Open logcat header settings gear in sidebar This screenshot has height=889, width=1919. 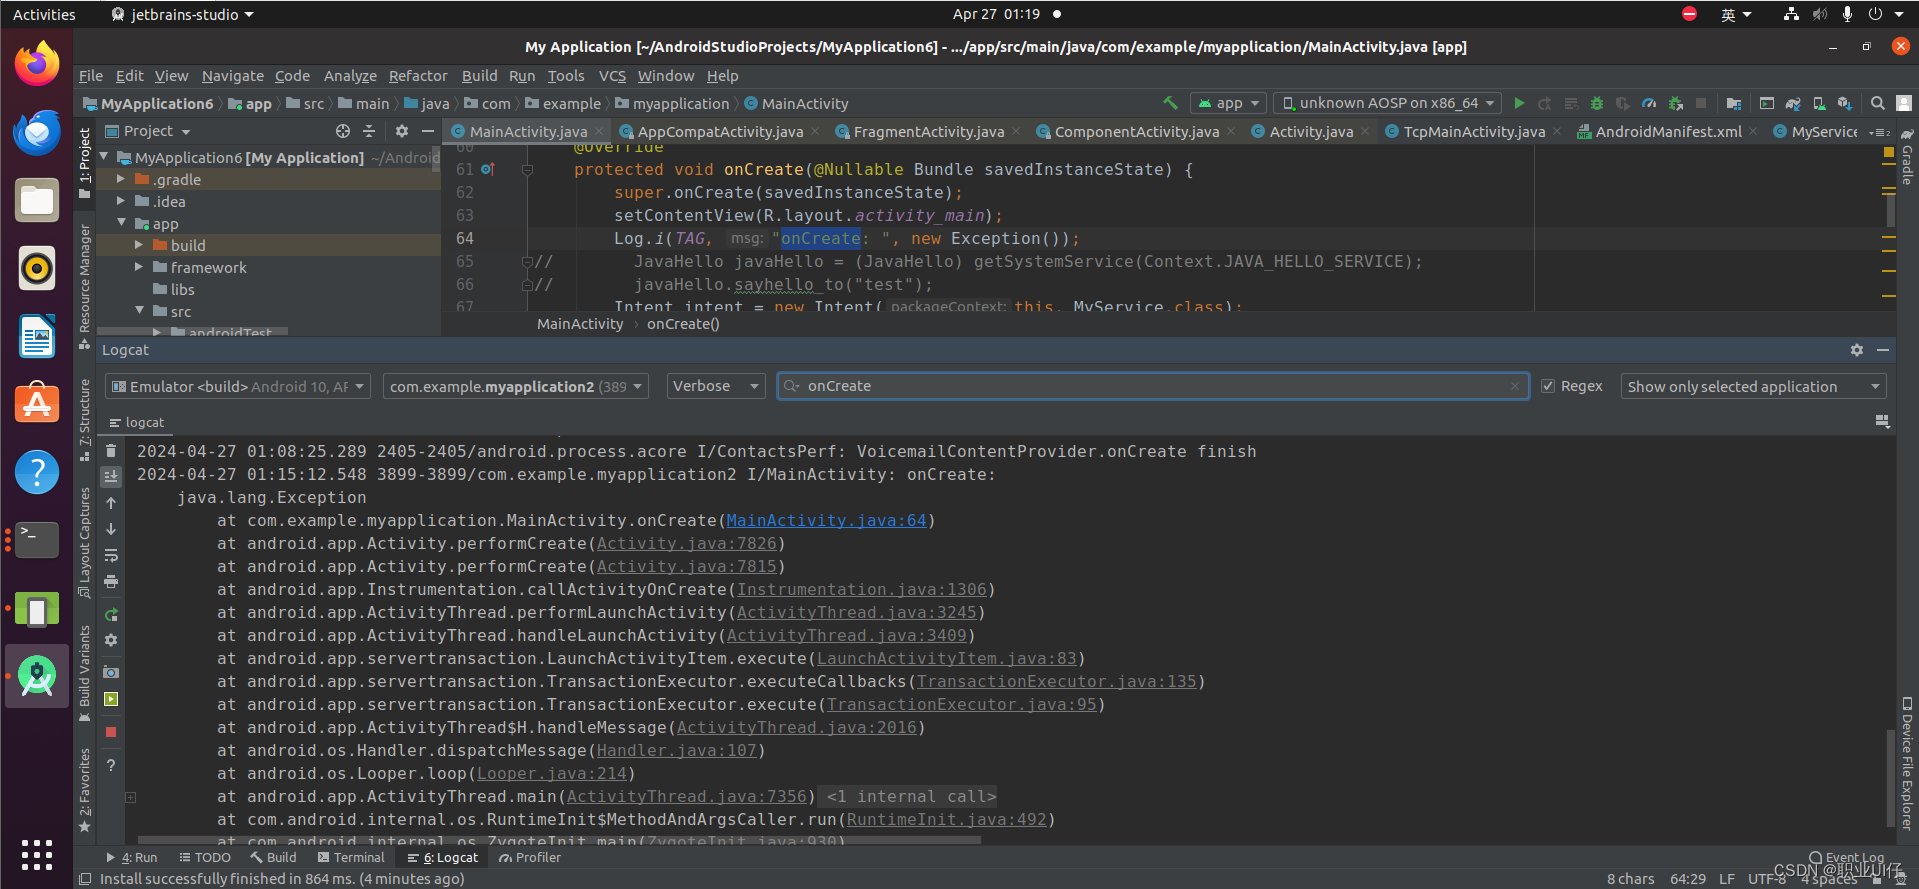pos(111,640)
